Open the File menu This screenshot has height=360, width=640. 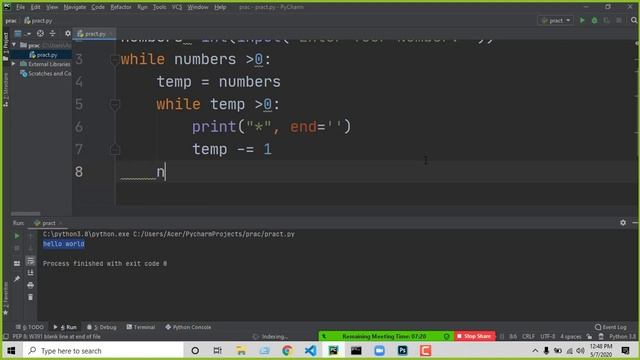pyautogui.click(x=20, y=7)
